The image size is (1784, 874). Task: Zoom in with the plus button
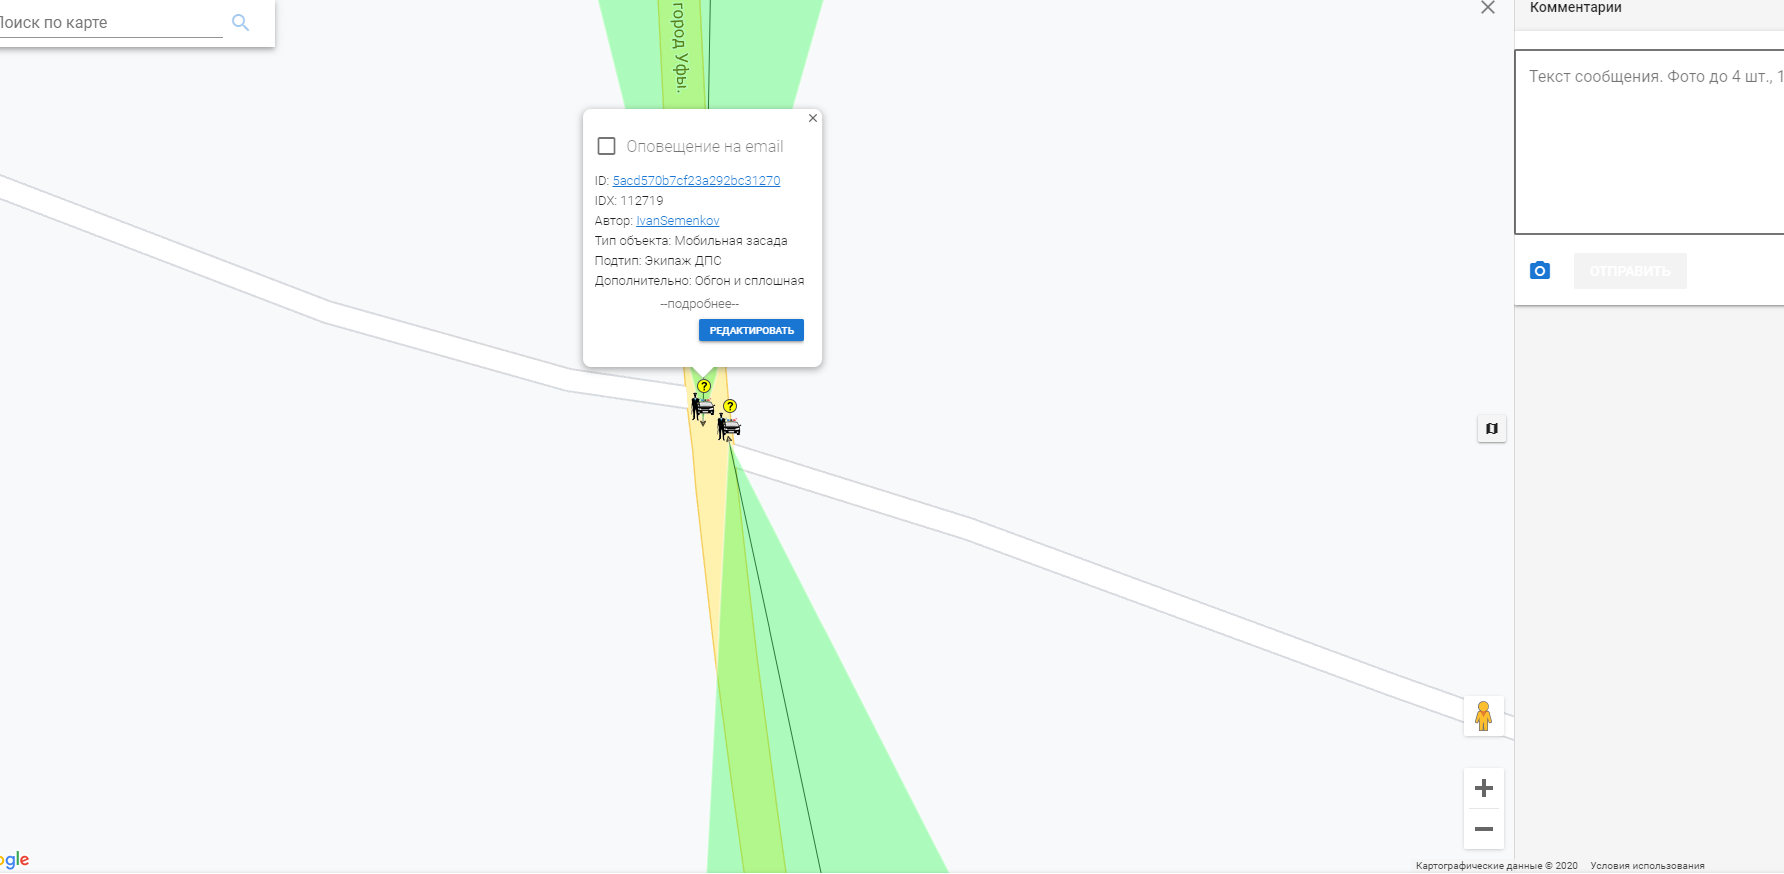point(1484,788)
